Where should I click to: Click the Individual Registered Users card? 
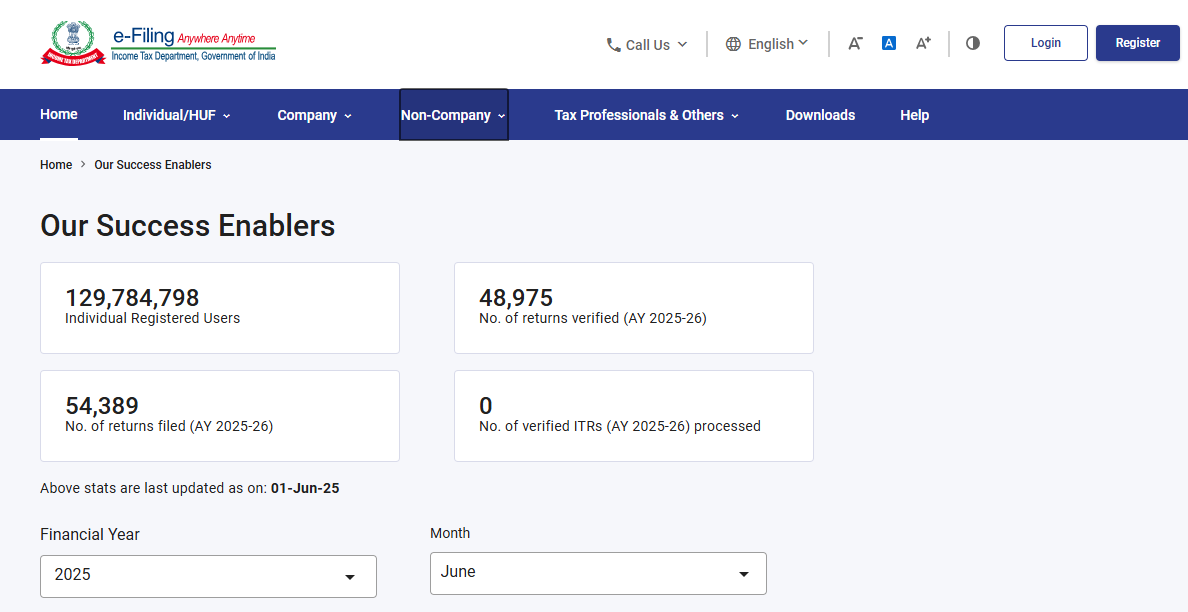pyautogui.click(x=220, y=308)
